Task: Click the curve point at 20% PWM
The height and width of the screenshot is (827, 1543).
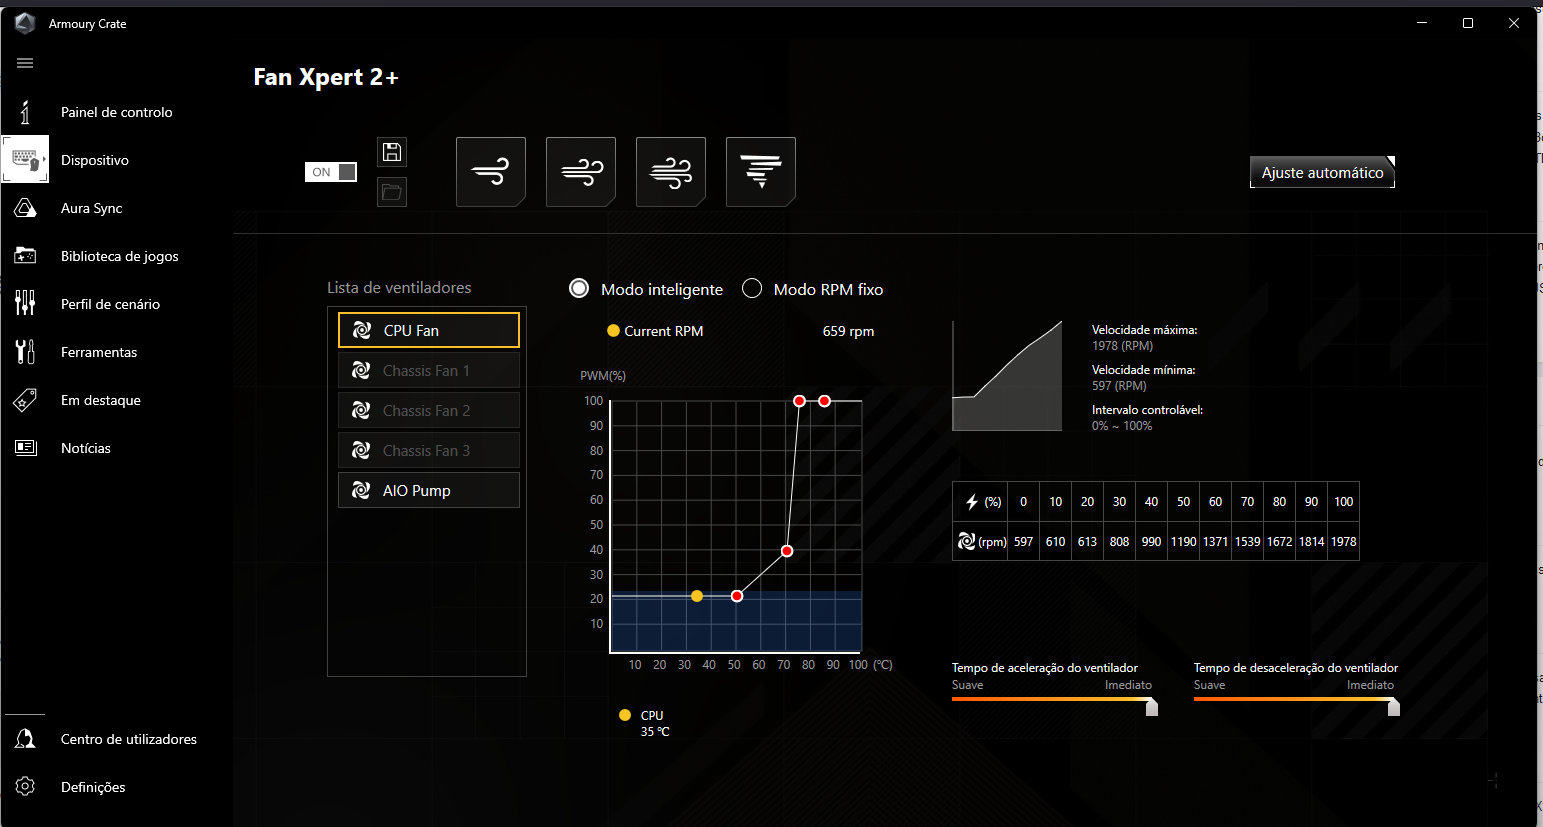Action: (x=737, y=596)
